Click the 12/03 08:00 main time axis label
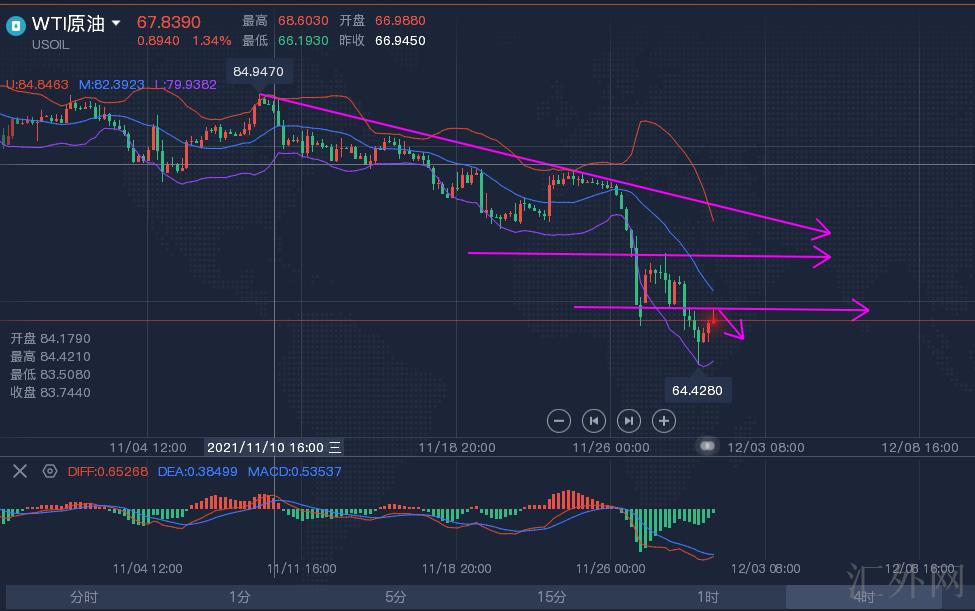The width and height of the screenshot is (975, 611). pyautogui.click(x=765, y=448)
